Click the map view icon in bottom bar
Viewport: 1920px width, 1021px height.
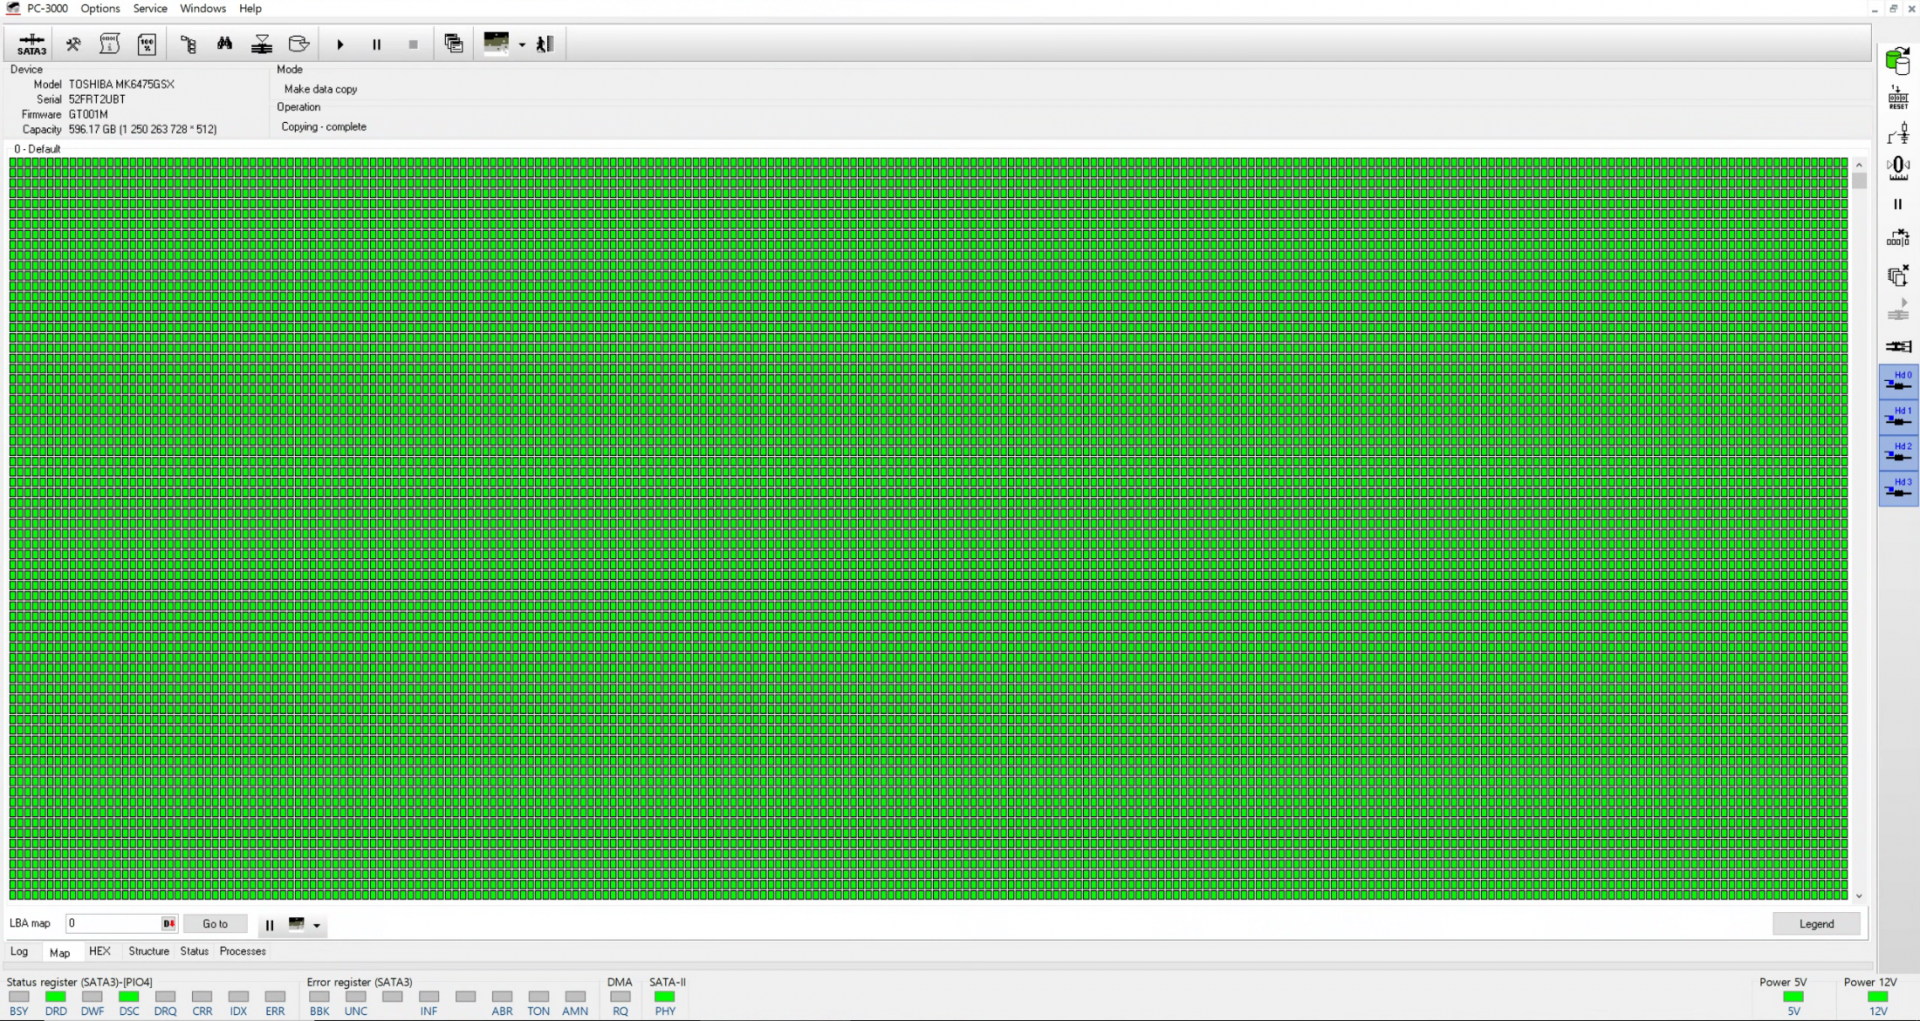pos(296,924)
